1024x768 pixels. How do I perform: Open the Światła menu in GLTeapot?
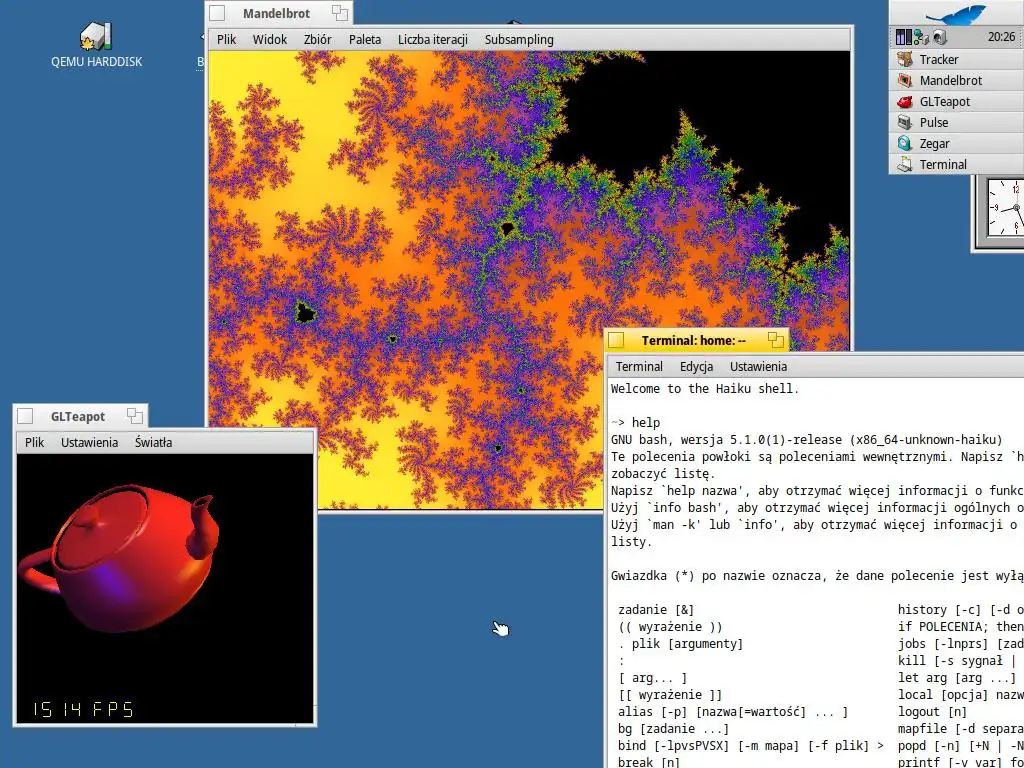point(153,442)
